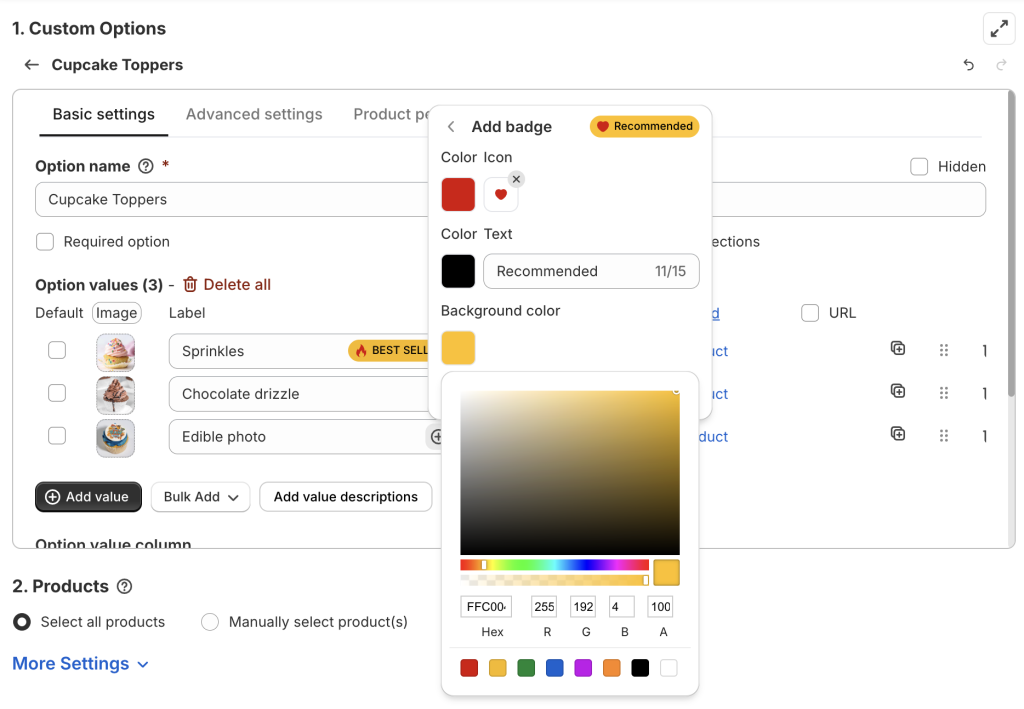Screen dimensions: 1024x709
Task: Enable the Hidden checkbox
Action: [919, 167]
